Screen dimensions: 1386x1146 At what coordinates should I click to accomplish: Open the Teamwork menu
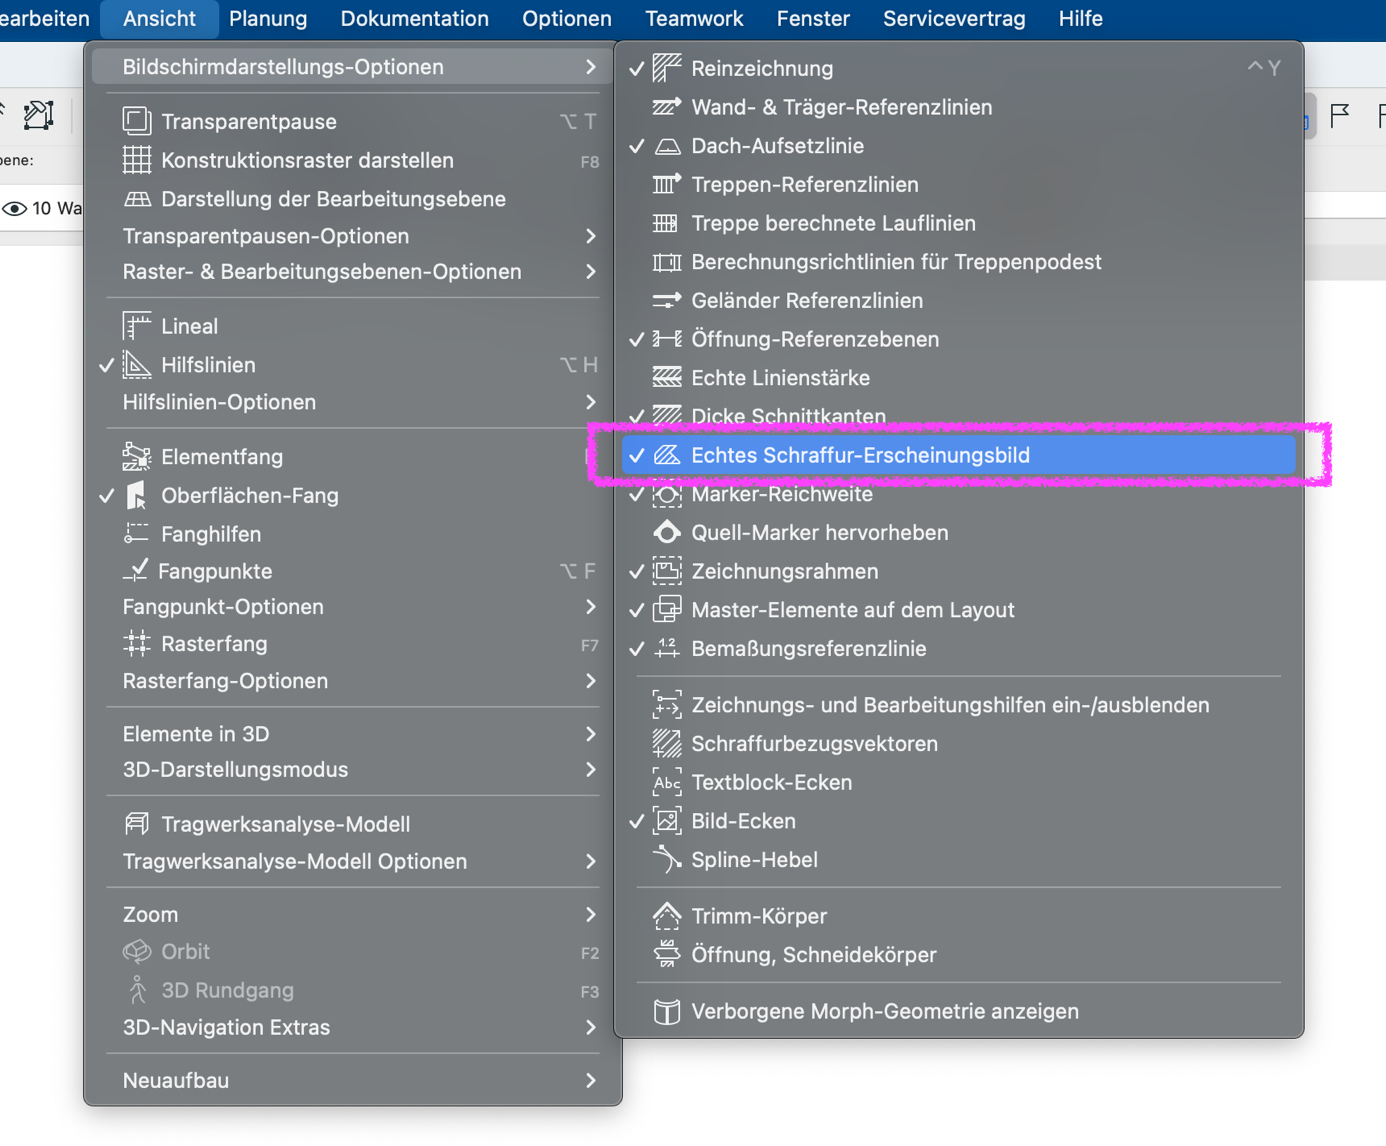click(694, 19)
